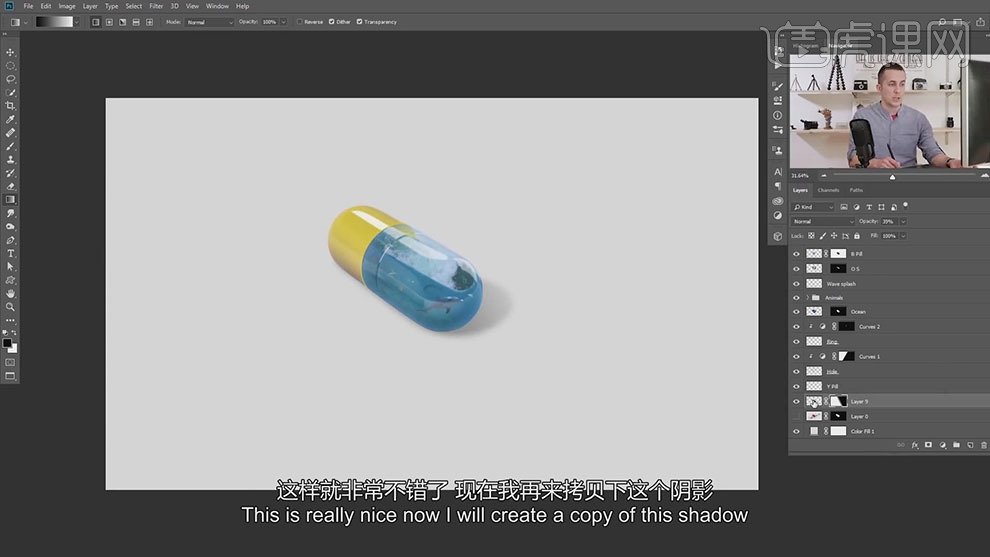Image resolution: width=990 pixels, height=557 pixels.
Task: Select the Eraser tool
Action: coord(10,186)
